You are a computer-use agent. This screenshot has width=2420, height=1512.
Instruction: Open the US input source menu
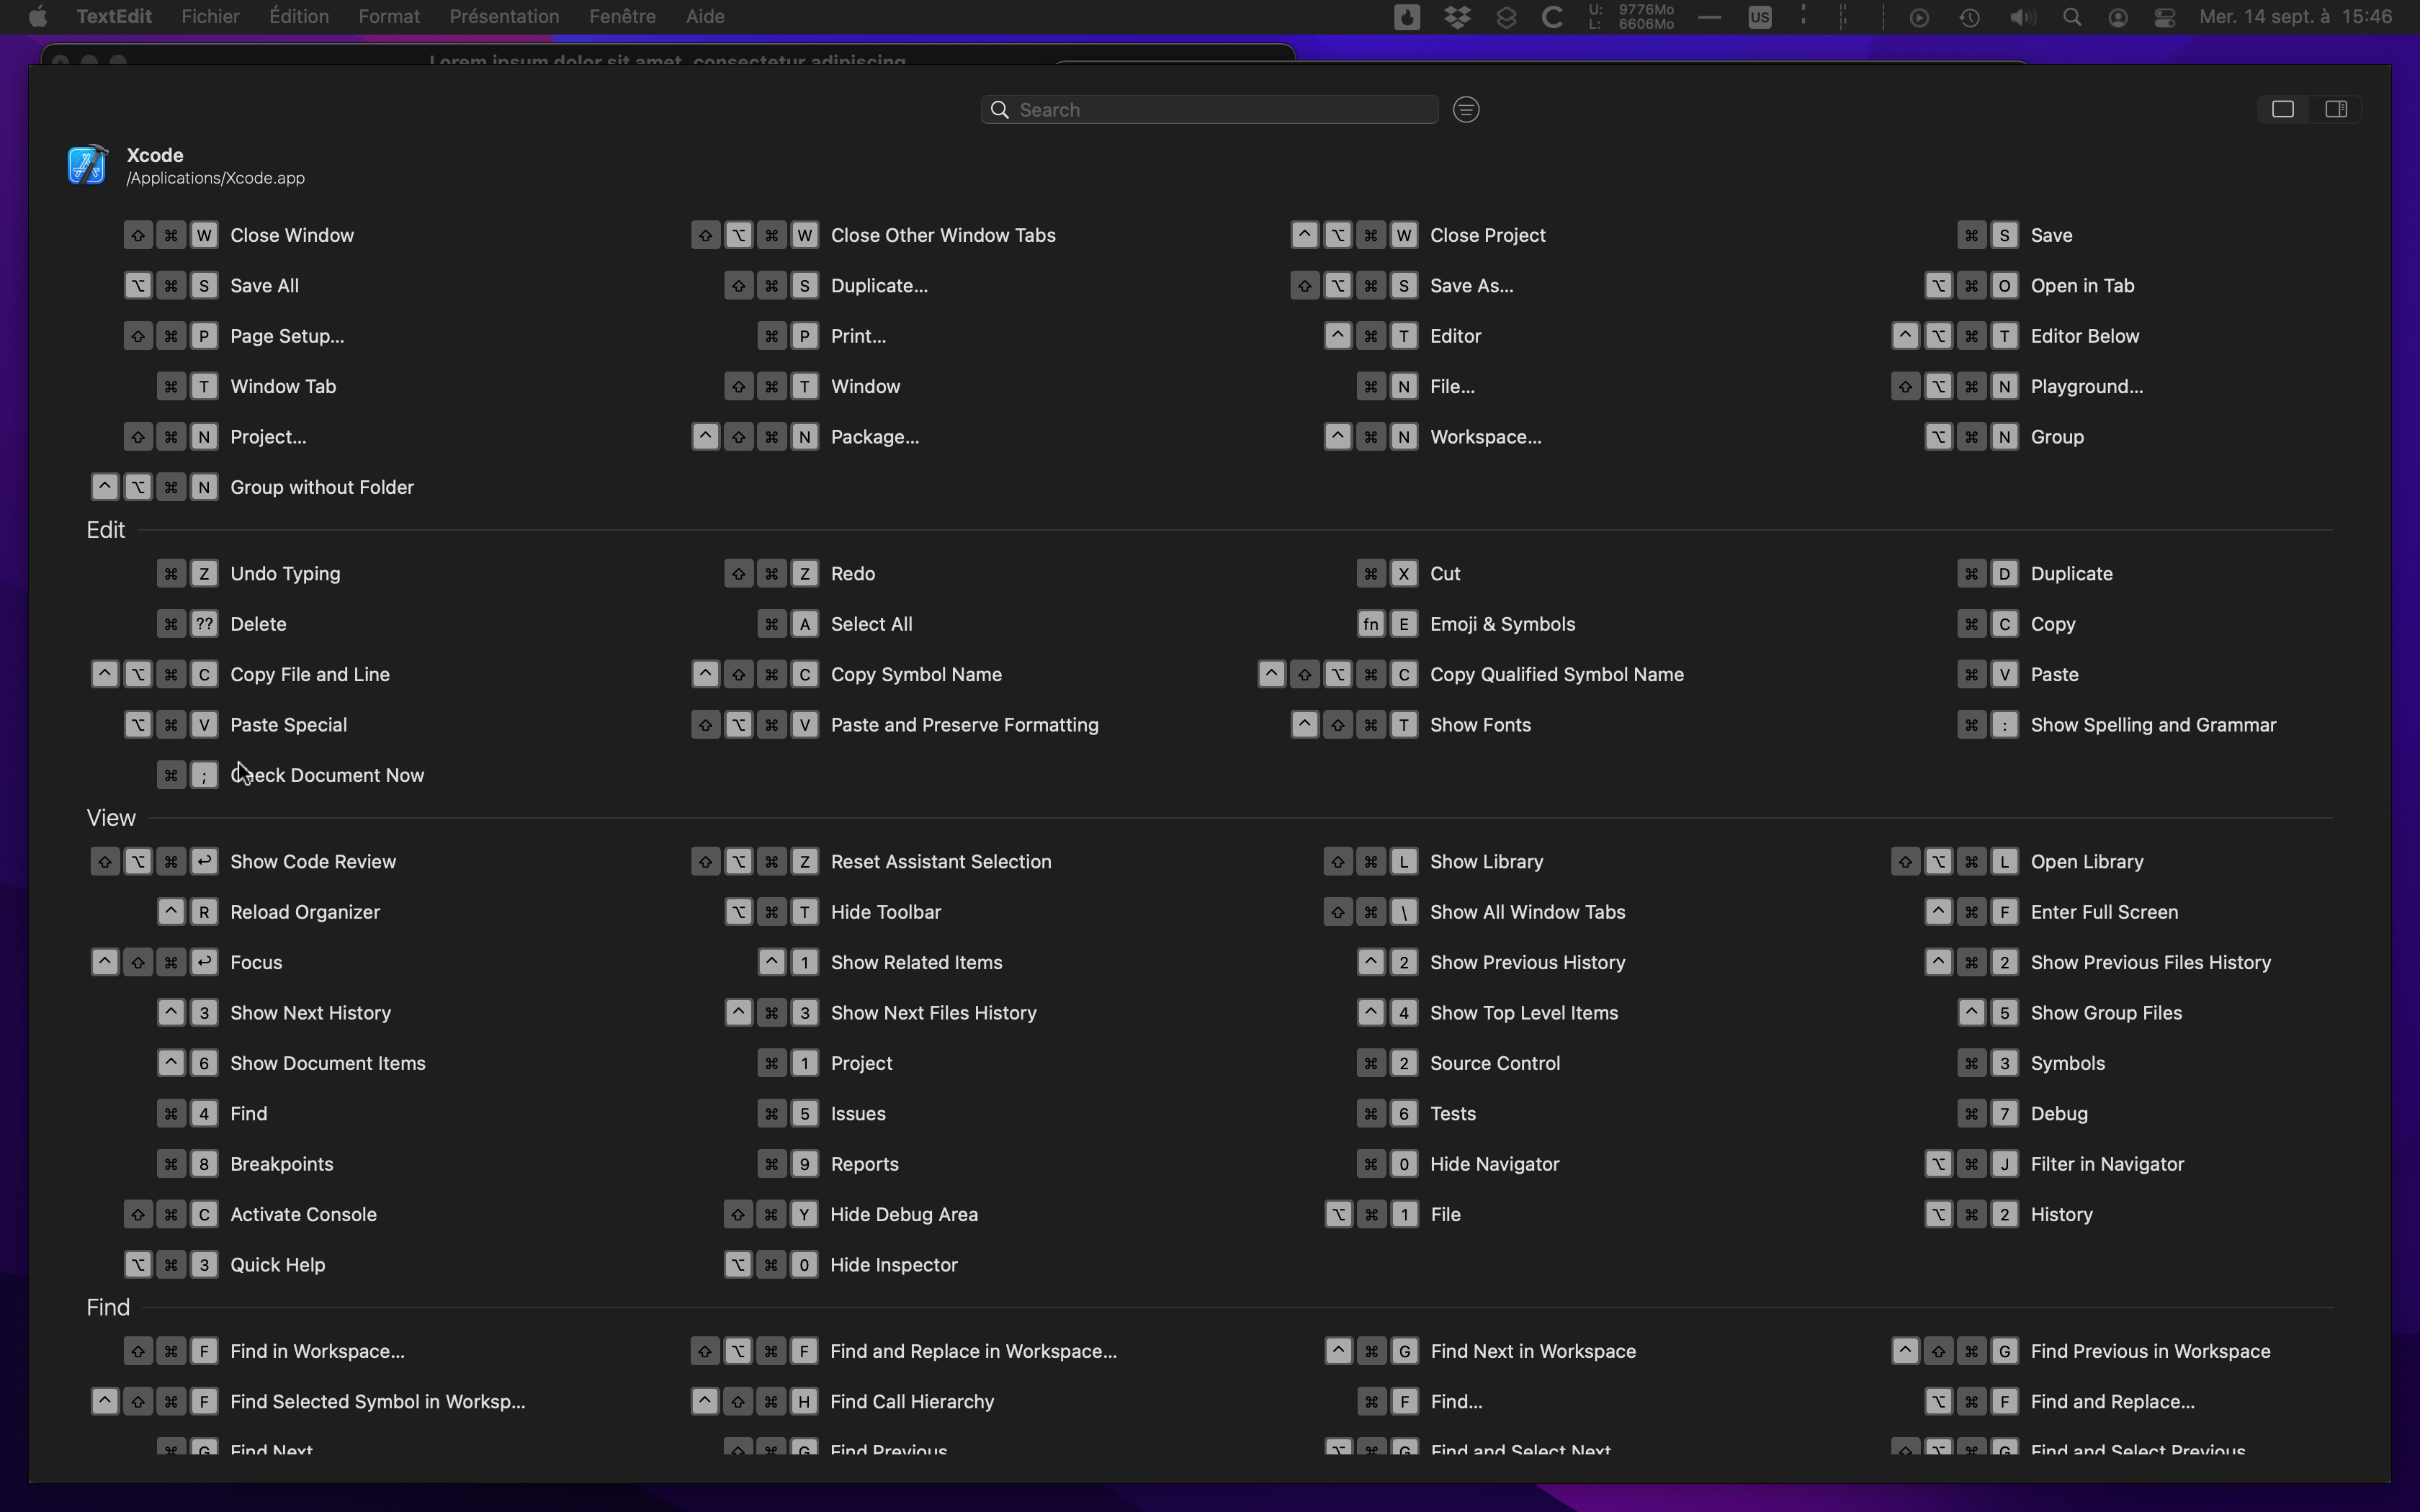coord(1760,17)
